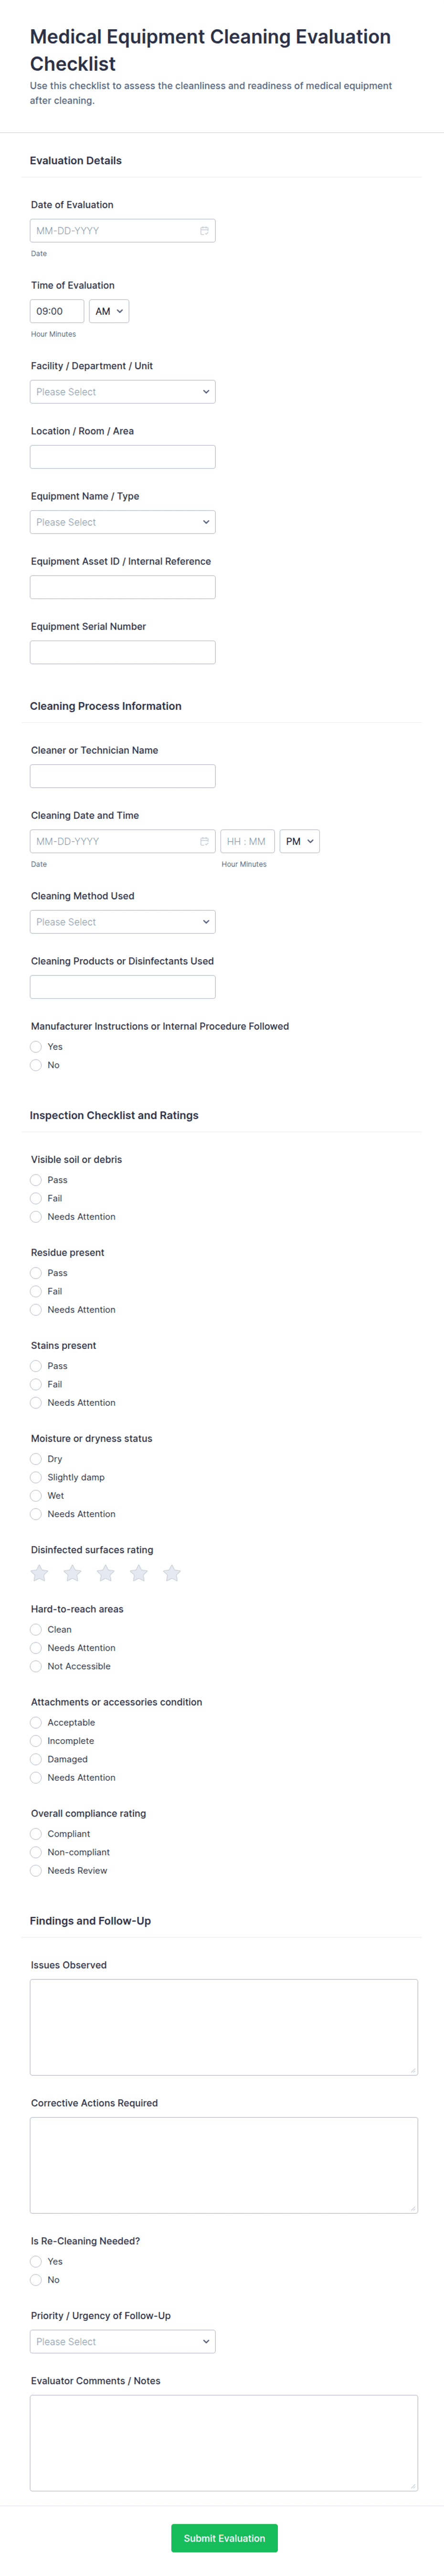The height and width of the screenshot is (2576, 444).
Task: Focus the Issues Observed text area
Action: pyautogui.click(x=224, y=2027)
